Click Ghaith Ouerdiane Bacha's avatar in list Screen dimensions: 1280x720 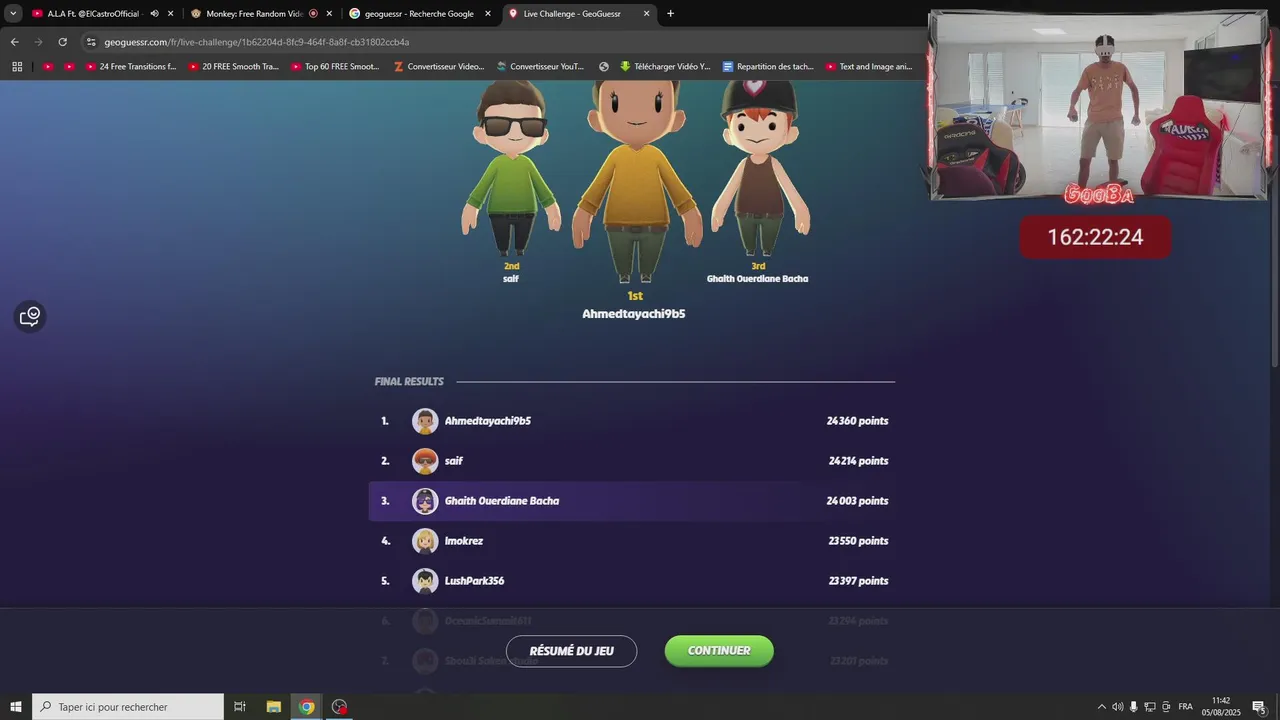425,501
